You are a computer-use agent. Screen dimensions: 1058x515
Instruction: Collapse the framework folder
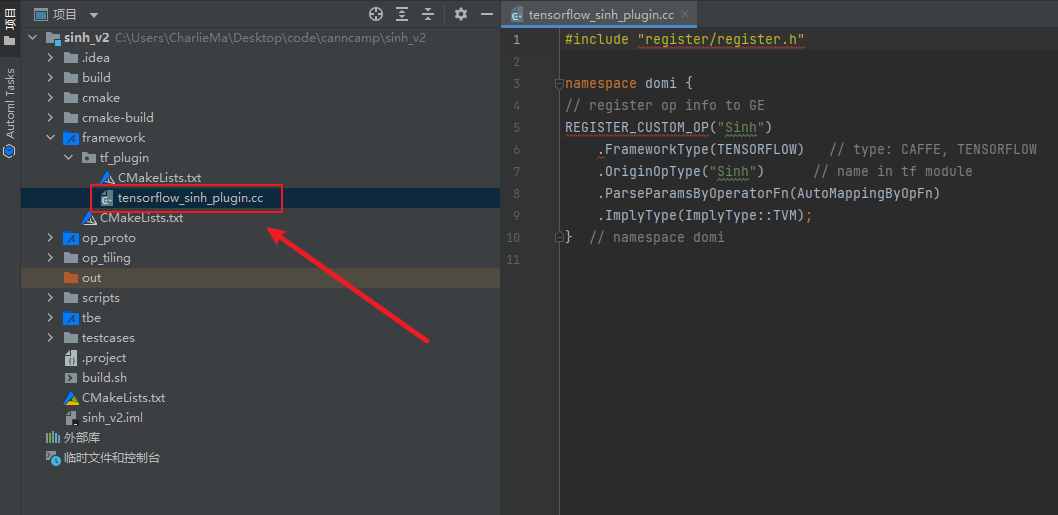click(x=51, y=138)
